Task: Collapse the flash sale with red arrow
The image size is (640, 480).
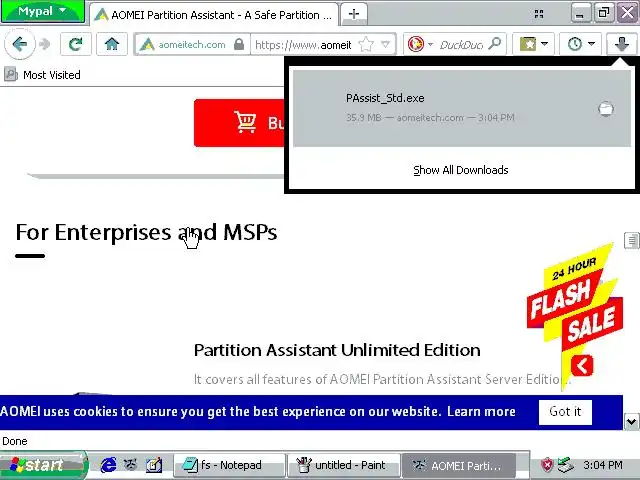Action: click(582, 365)
